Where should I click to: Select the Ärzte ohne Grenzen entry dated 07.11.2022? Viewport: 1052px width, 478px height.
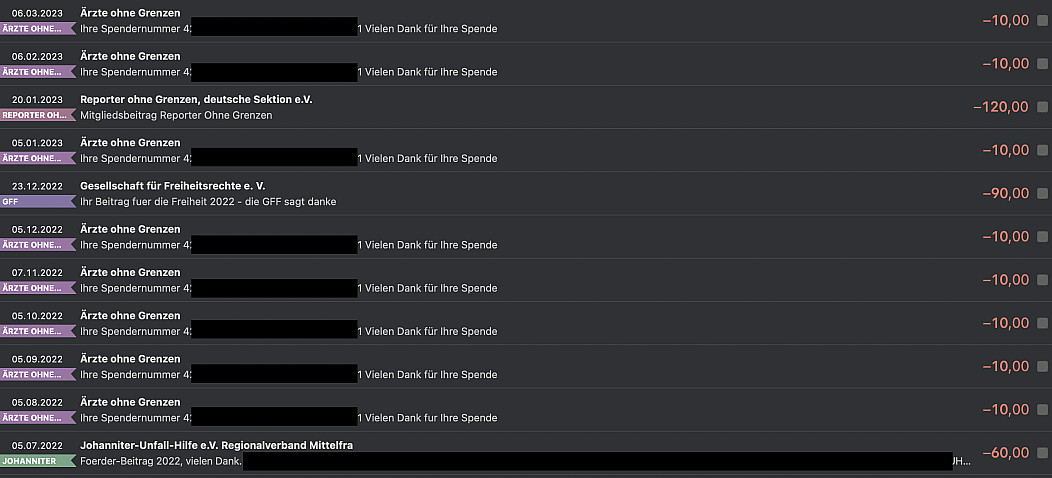click(x=130, y=272)
